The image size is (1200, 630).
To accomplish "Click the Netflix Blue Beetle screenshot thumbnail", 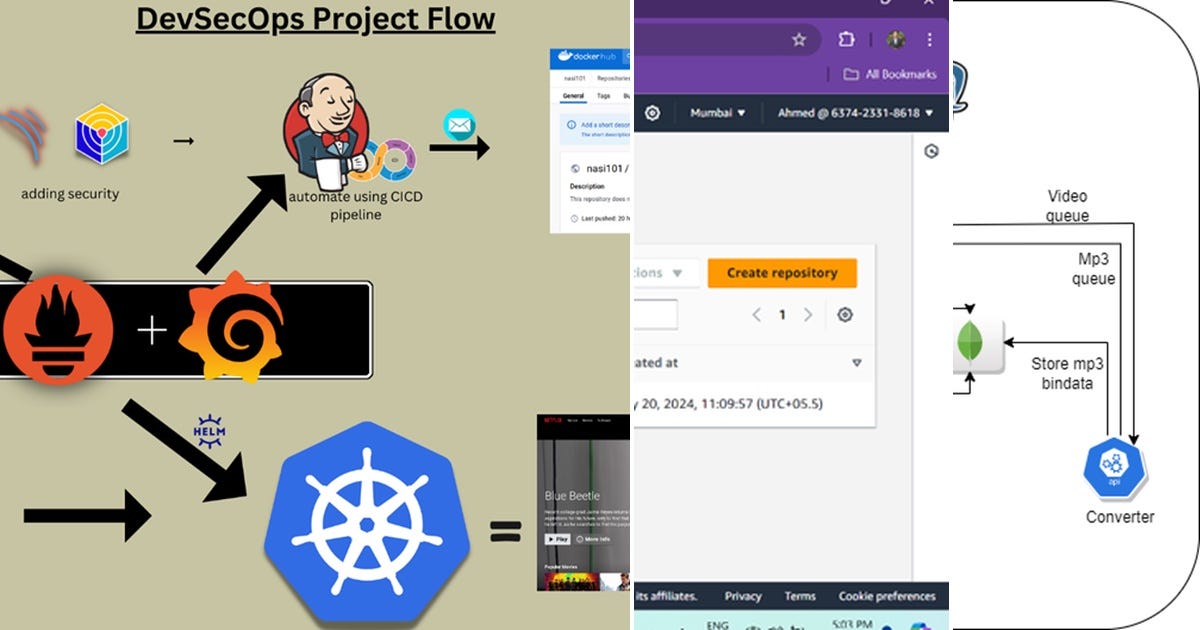I will coord(583,502).
